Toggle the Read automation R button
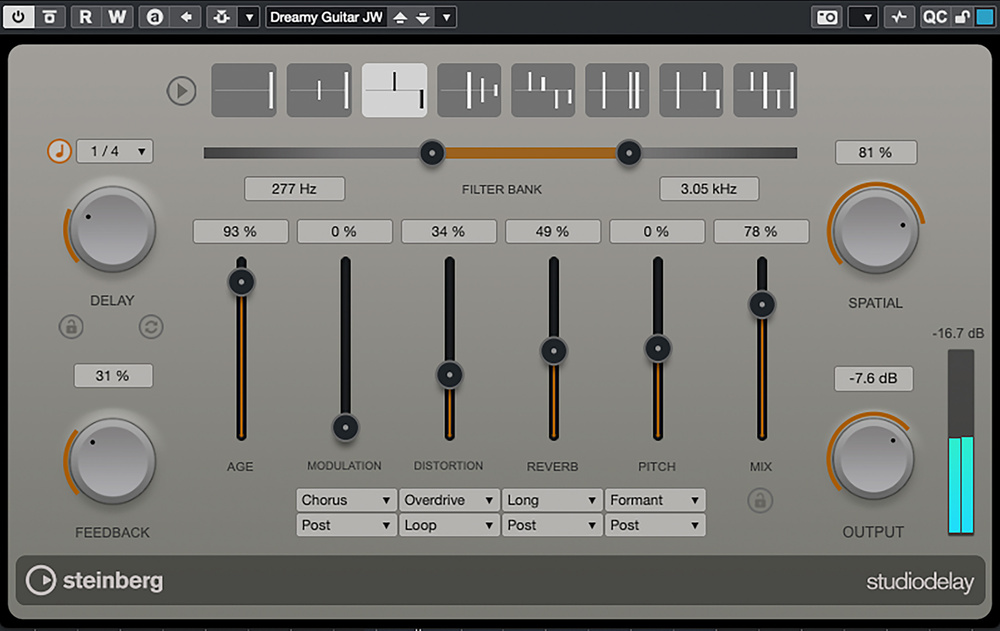This screenshot has height=631, width=1000. [x=86, y=17]
